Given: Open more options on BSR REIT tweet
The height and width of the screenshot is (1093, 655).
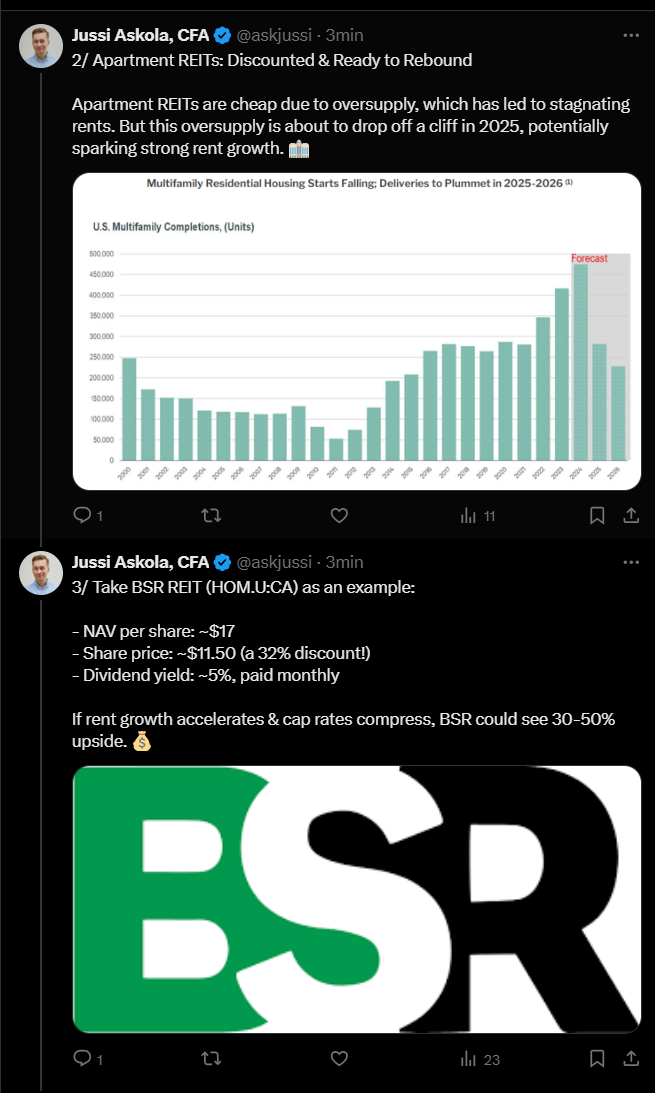Looking at the screenshot, I should [630, 561].
